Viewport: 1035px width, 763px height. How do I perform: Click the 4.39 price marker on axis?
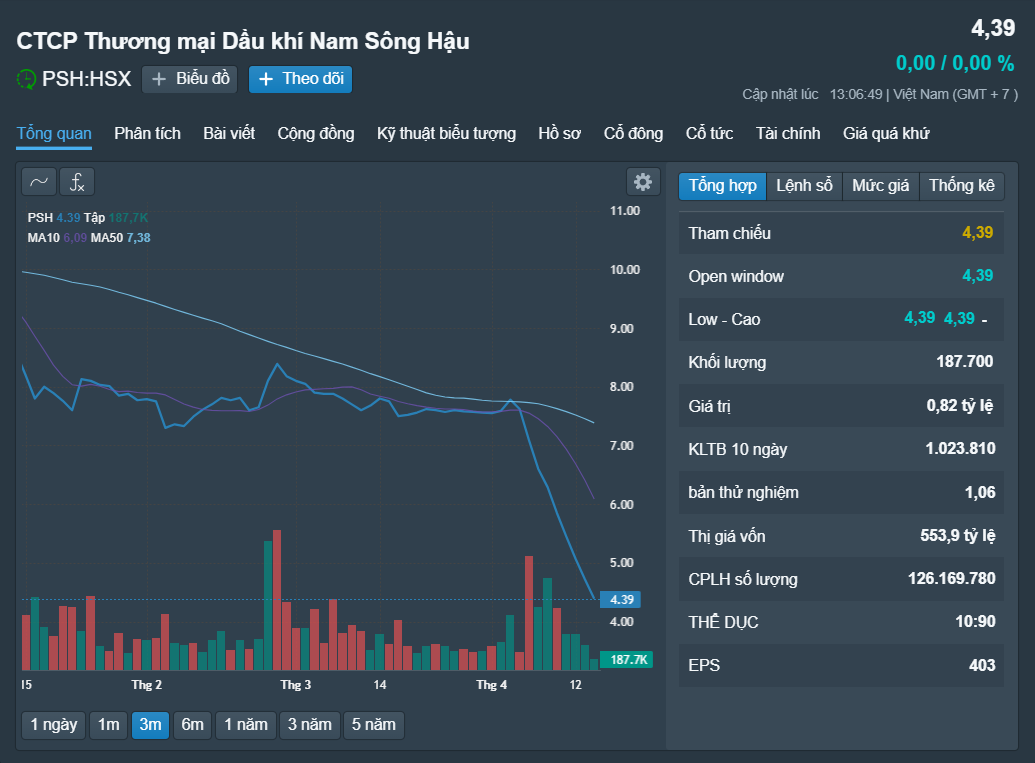coord(620,599)
